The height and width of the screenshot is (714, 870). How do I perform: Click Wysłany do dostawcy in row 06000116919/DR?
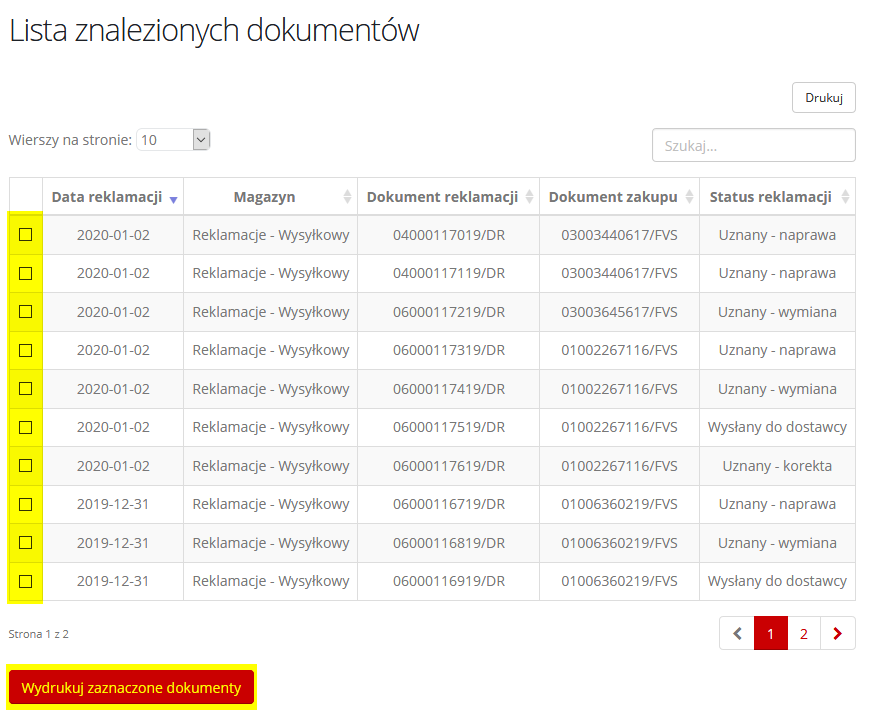(777, 581)
